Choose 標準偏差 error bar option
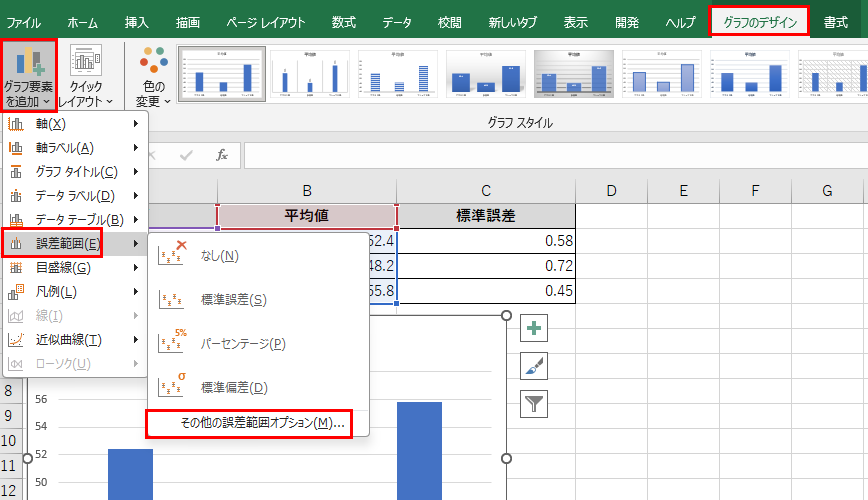Screen dimensions: 868x500 coord(233,387)
